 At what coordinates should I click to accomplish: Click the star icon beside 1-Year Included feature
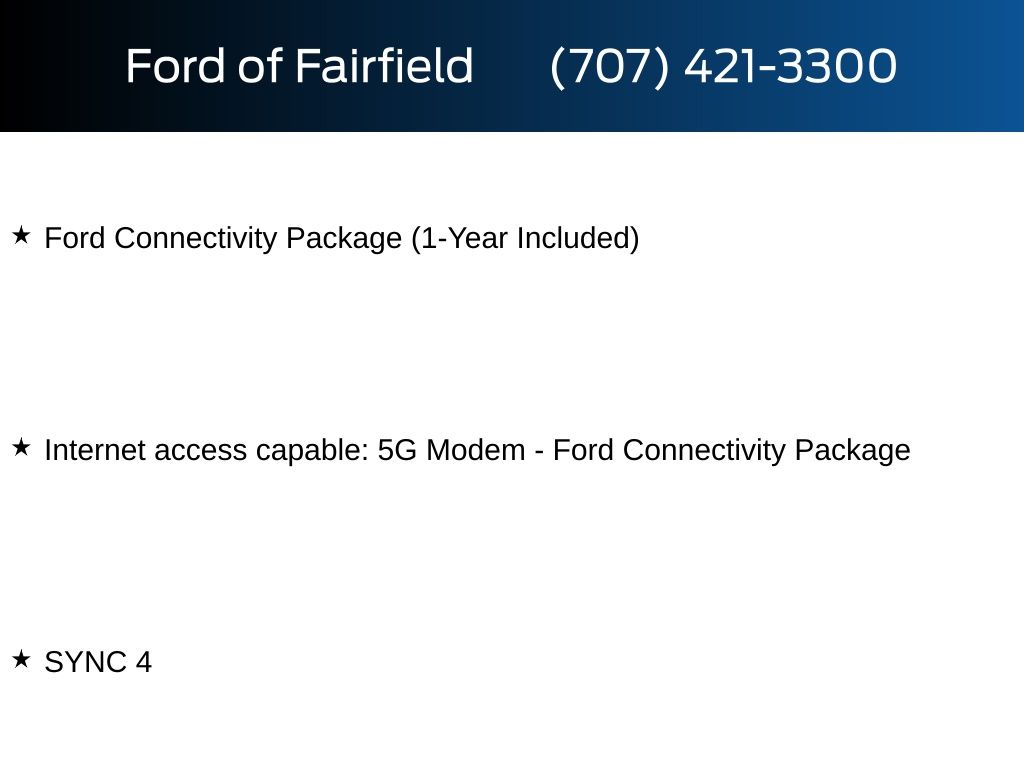click(x=21, y=236)
